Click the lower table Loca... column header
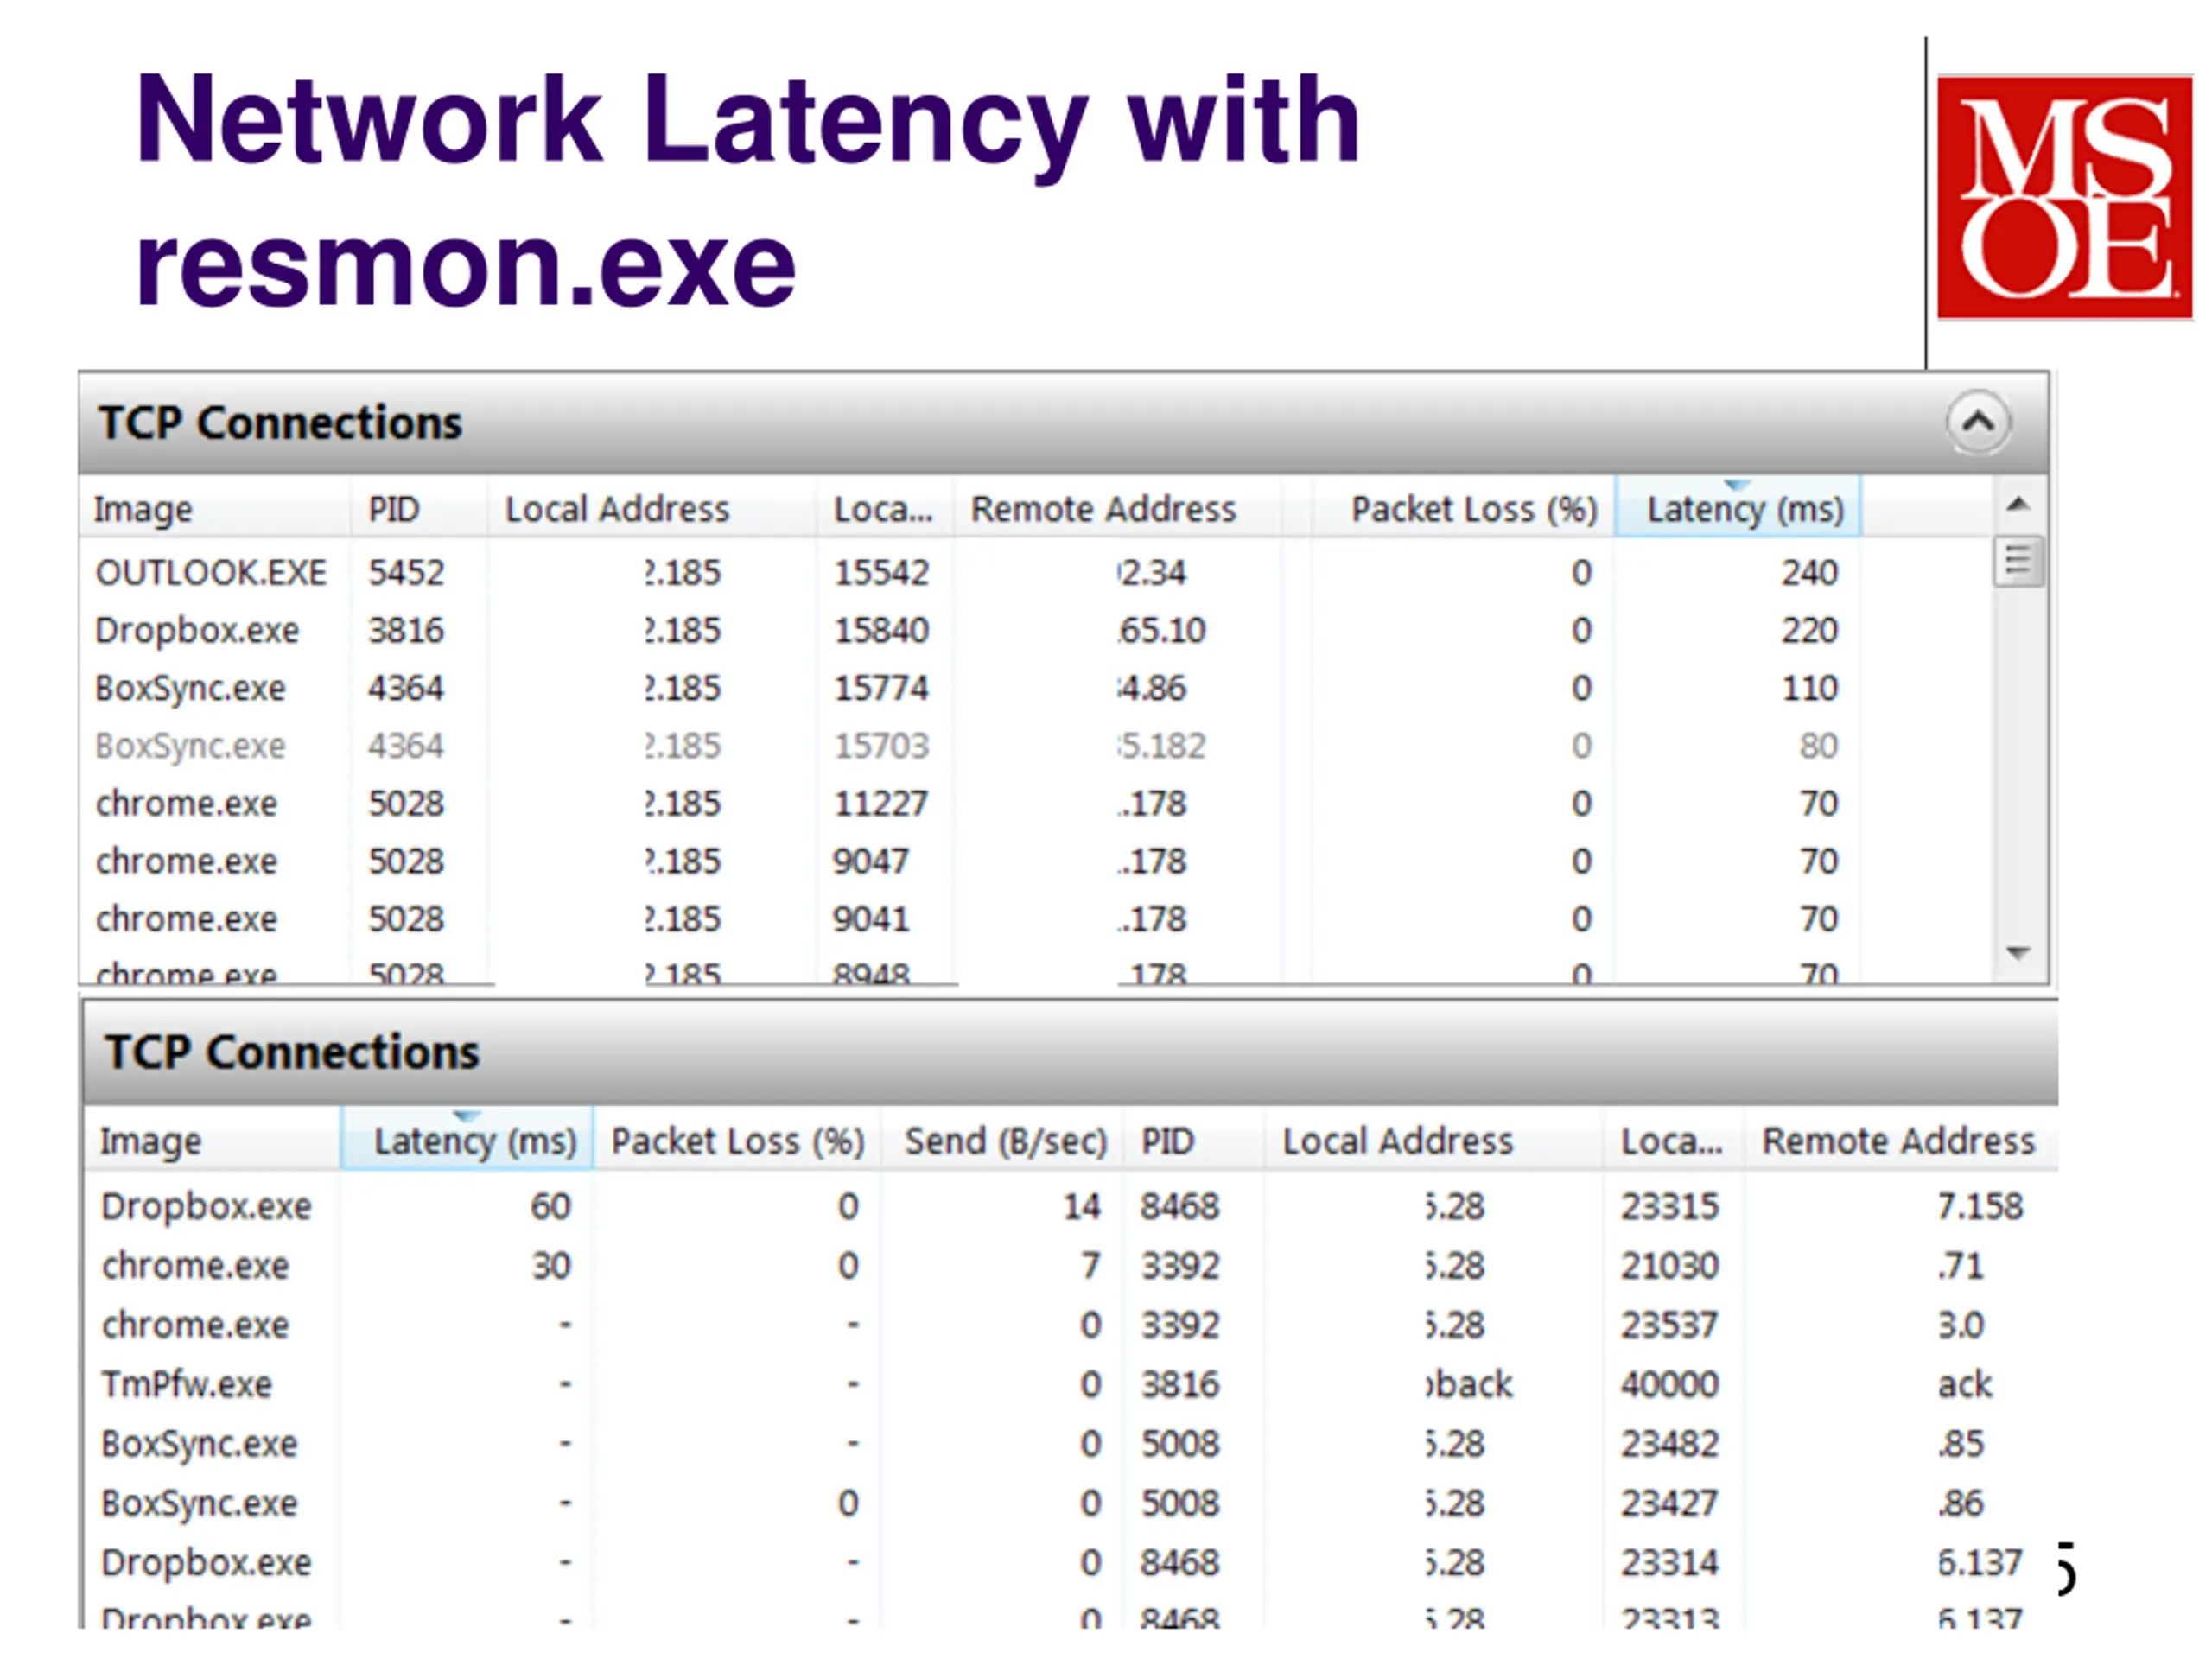This screenshot has width=2212, height=1659. pyautogui.click(x=1674, y=1140)
